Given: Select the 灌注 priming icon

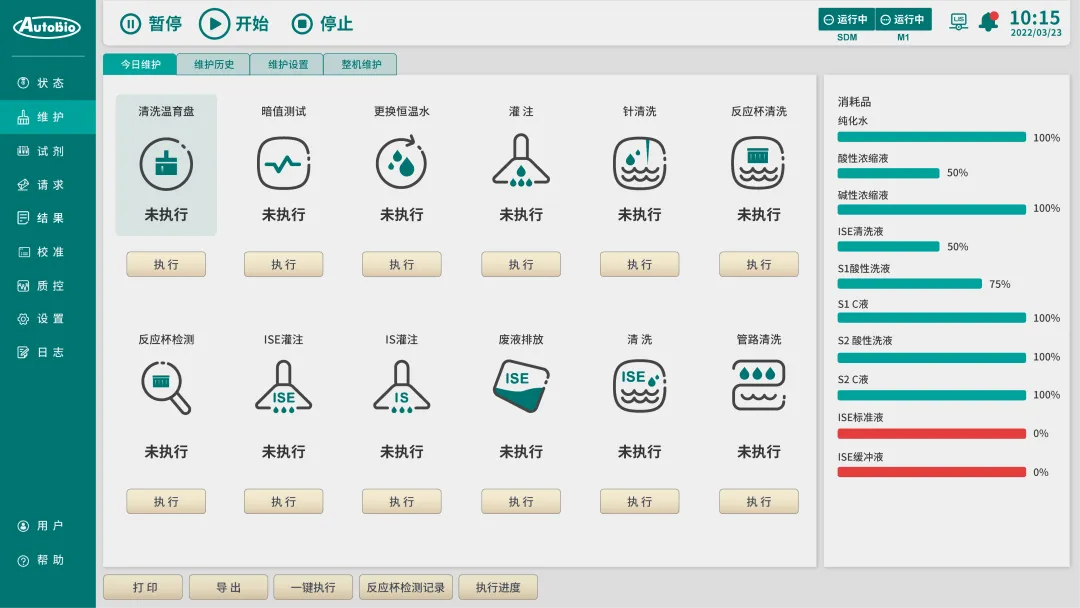Looking at the screenshot, I should point(521,161).
